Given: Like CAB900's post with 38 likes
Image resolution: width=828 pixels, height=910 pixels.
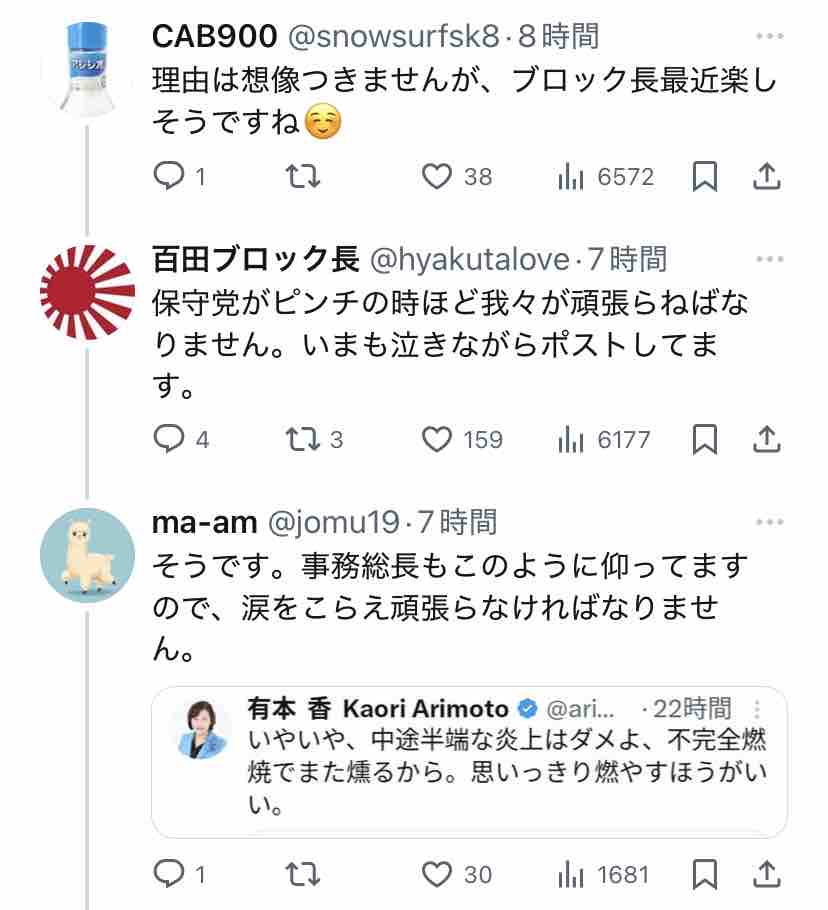Looking at the screenshot, I should [436, 177].
